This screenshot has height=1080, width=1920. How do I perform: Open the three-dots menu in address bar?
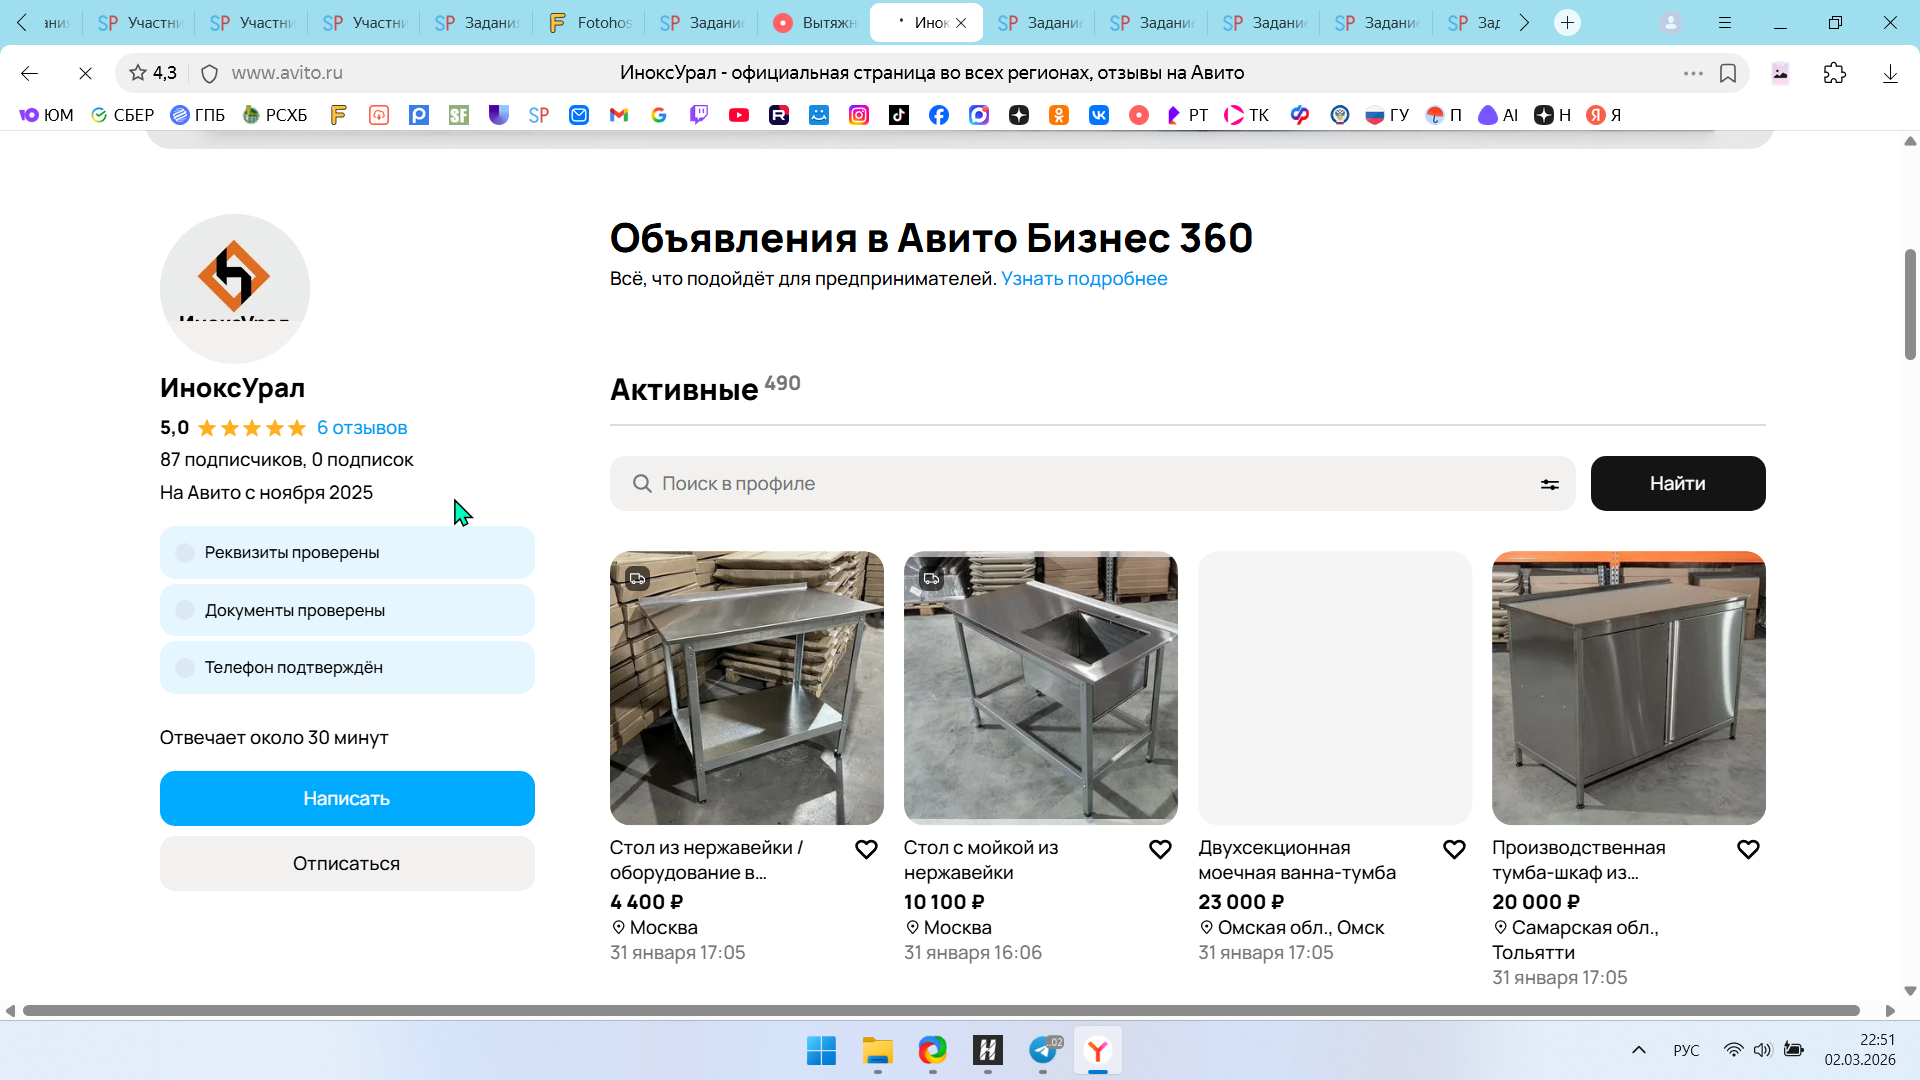(1693, 73)
